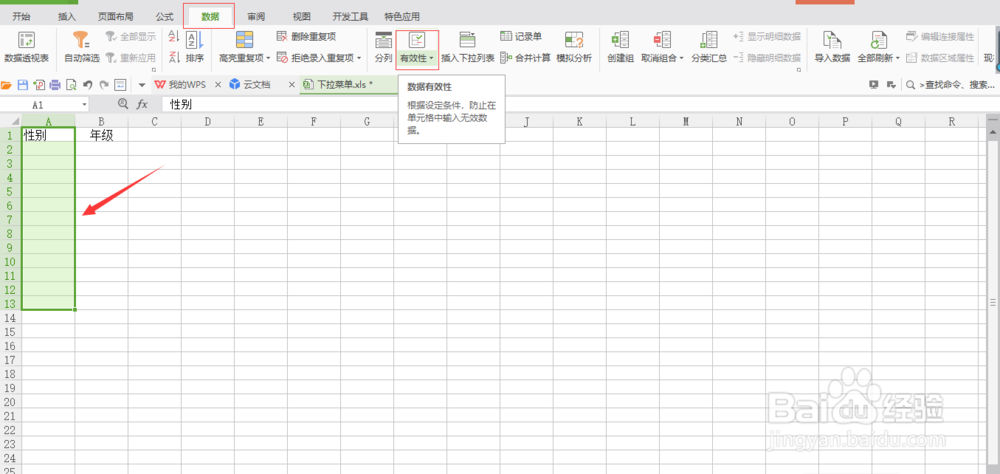This screenshot has width=1000, height=474.
Task: Select column header D
Action: coord(207,121)
